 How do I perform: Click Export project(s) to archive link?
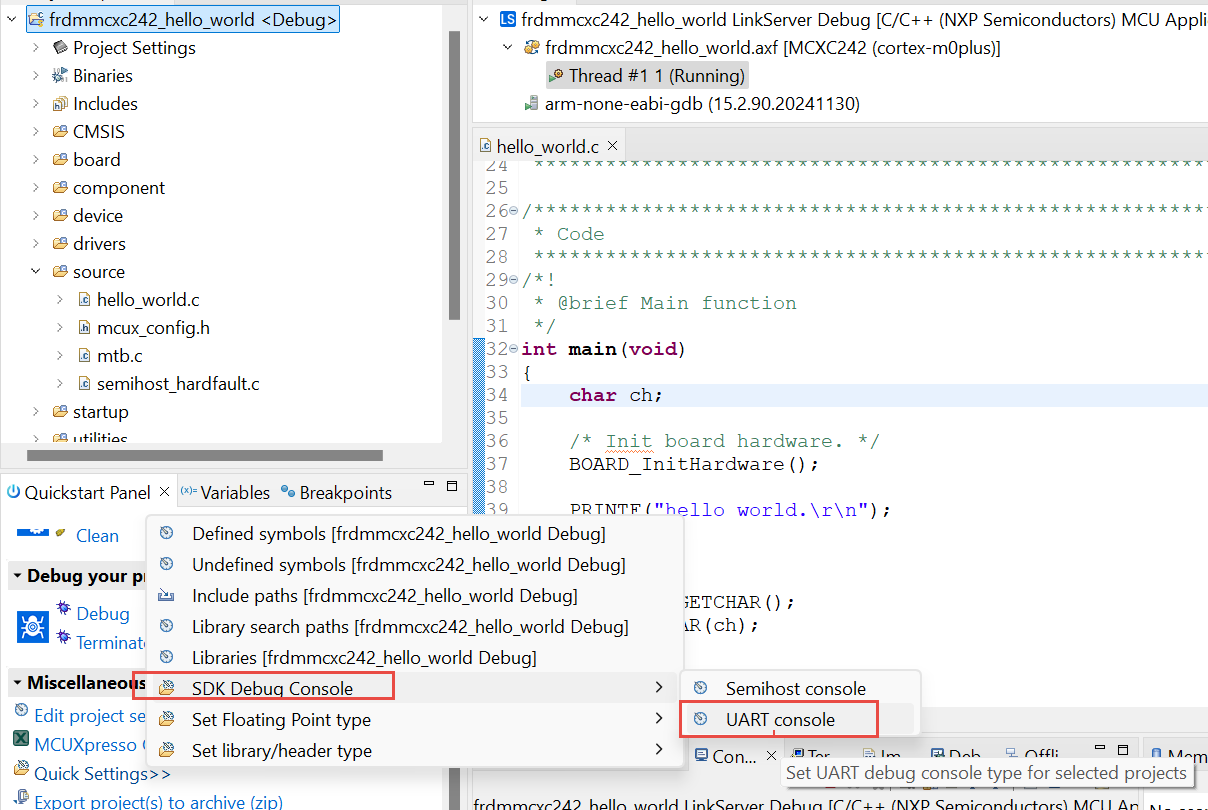(158, 802)
